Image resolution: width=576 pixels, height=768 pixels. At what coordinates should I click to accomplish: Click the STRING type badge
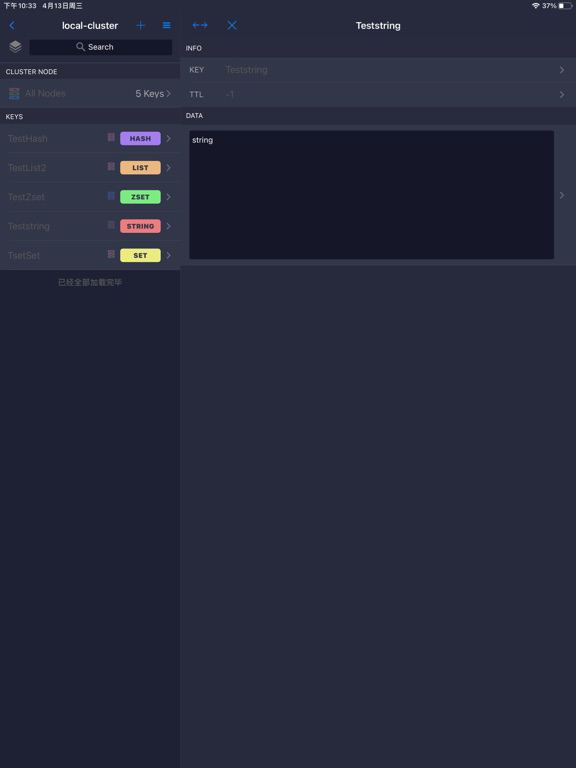140,226
